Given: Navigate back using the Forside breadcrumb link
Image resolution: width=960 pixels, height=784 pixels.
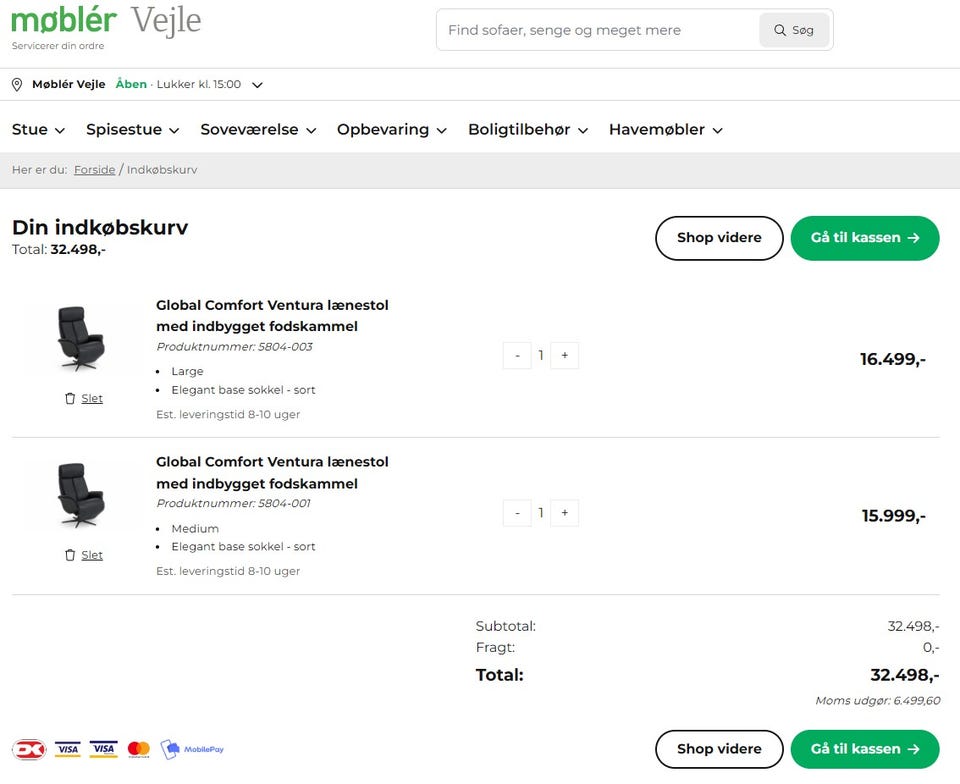Looking at the screenshot, I should coord(94,170).
